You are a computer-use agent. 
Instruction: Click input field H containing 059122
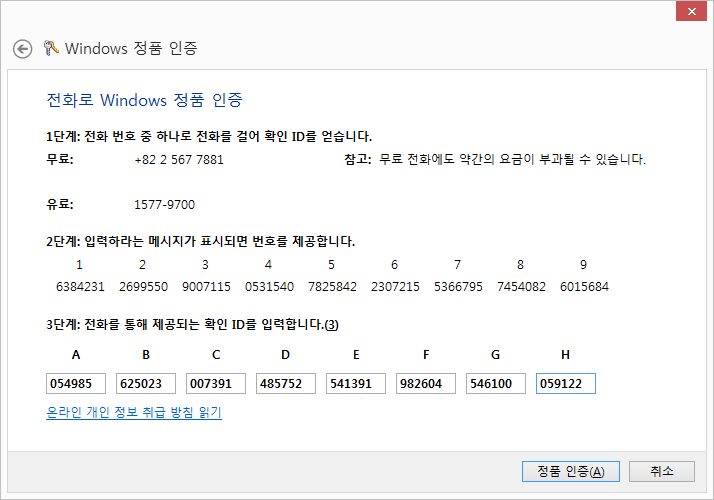tap(566, 383)
